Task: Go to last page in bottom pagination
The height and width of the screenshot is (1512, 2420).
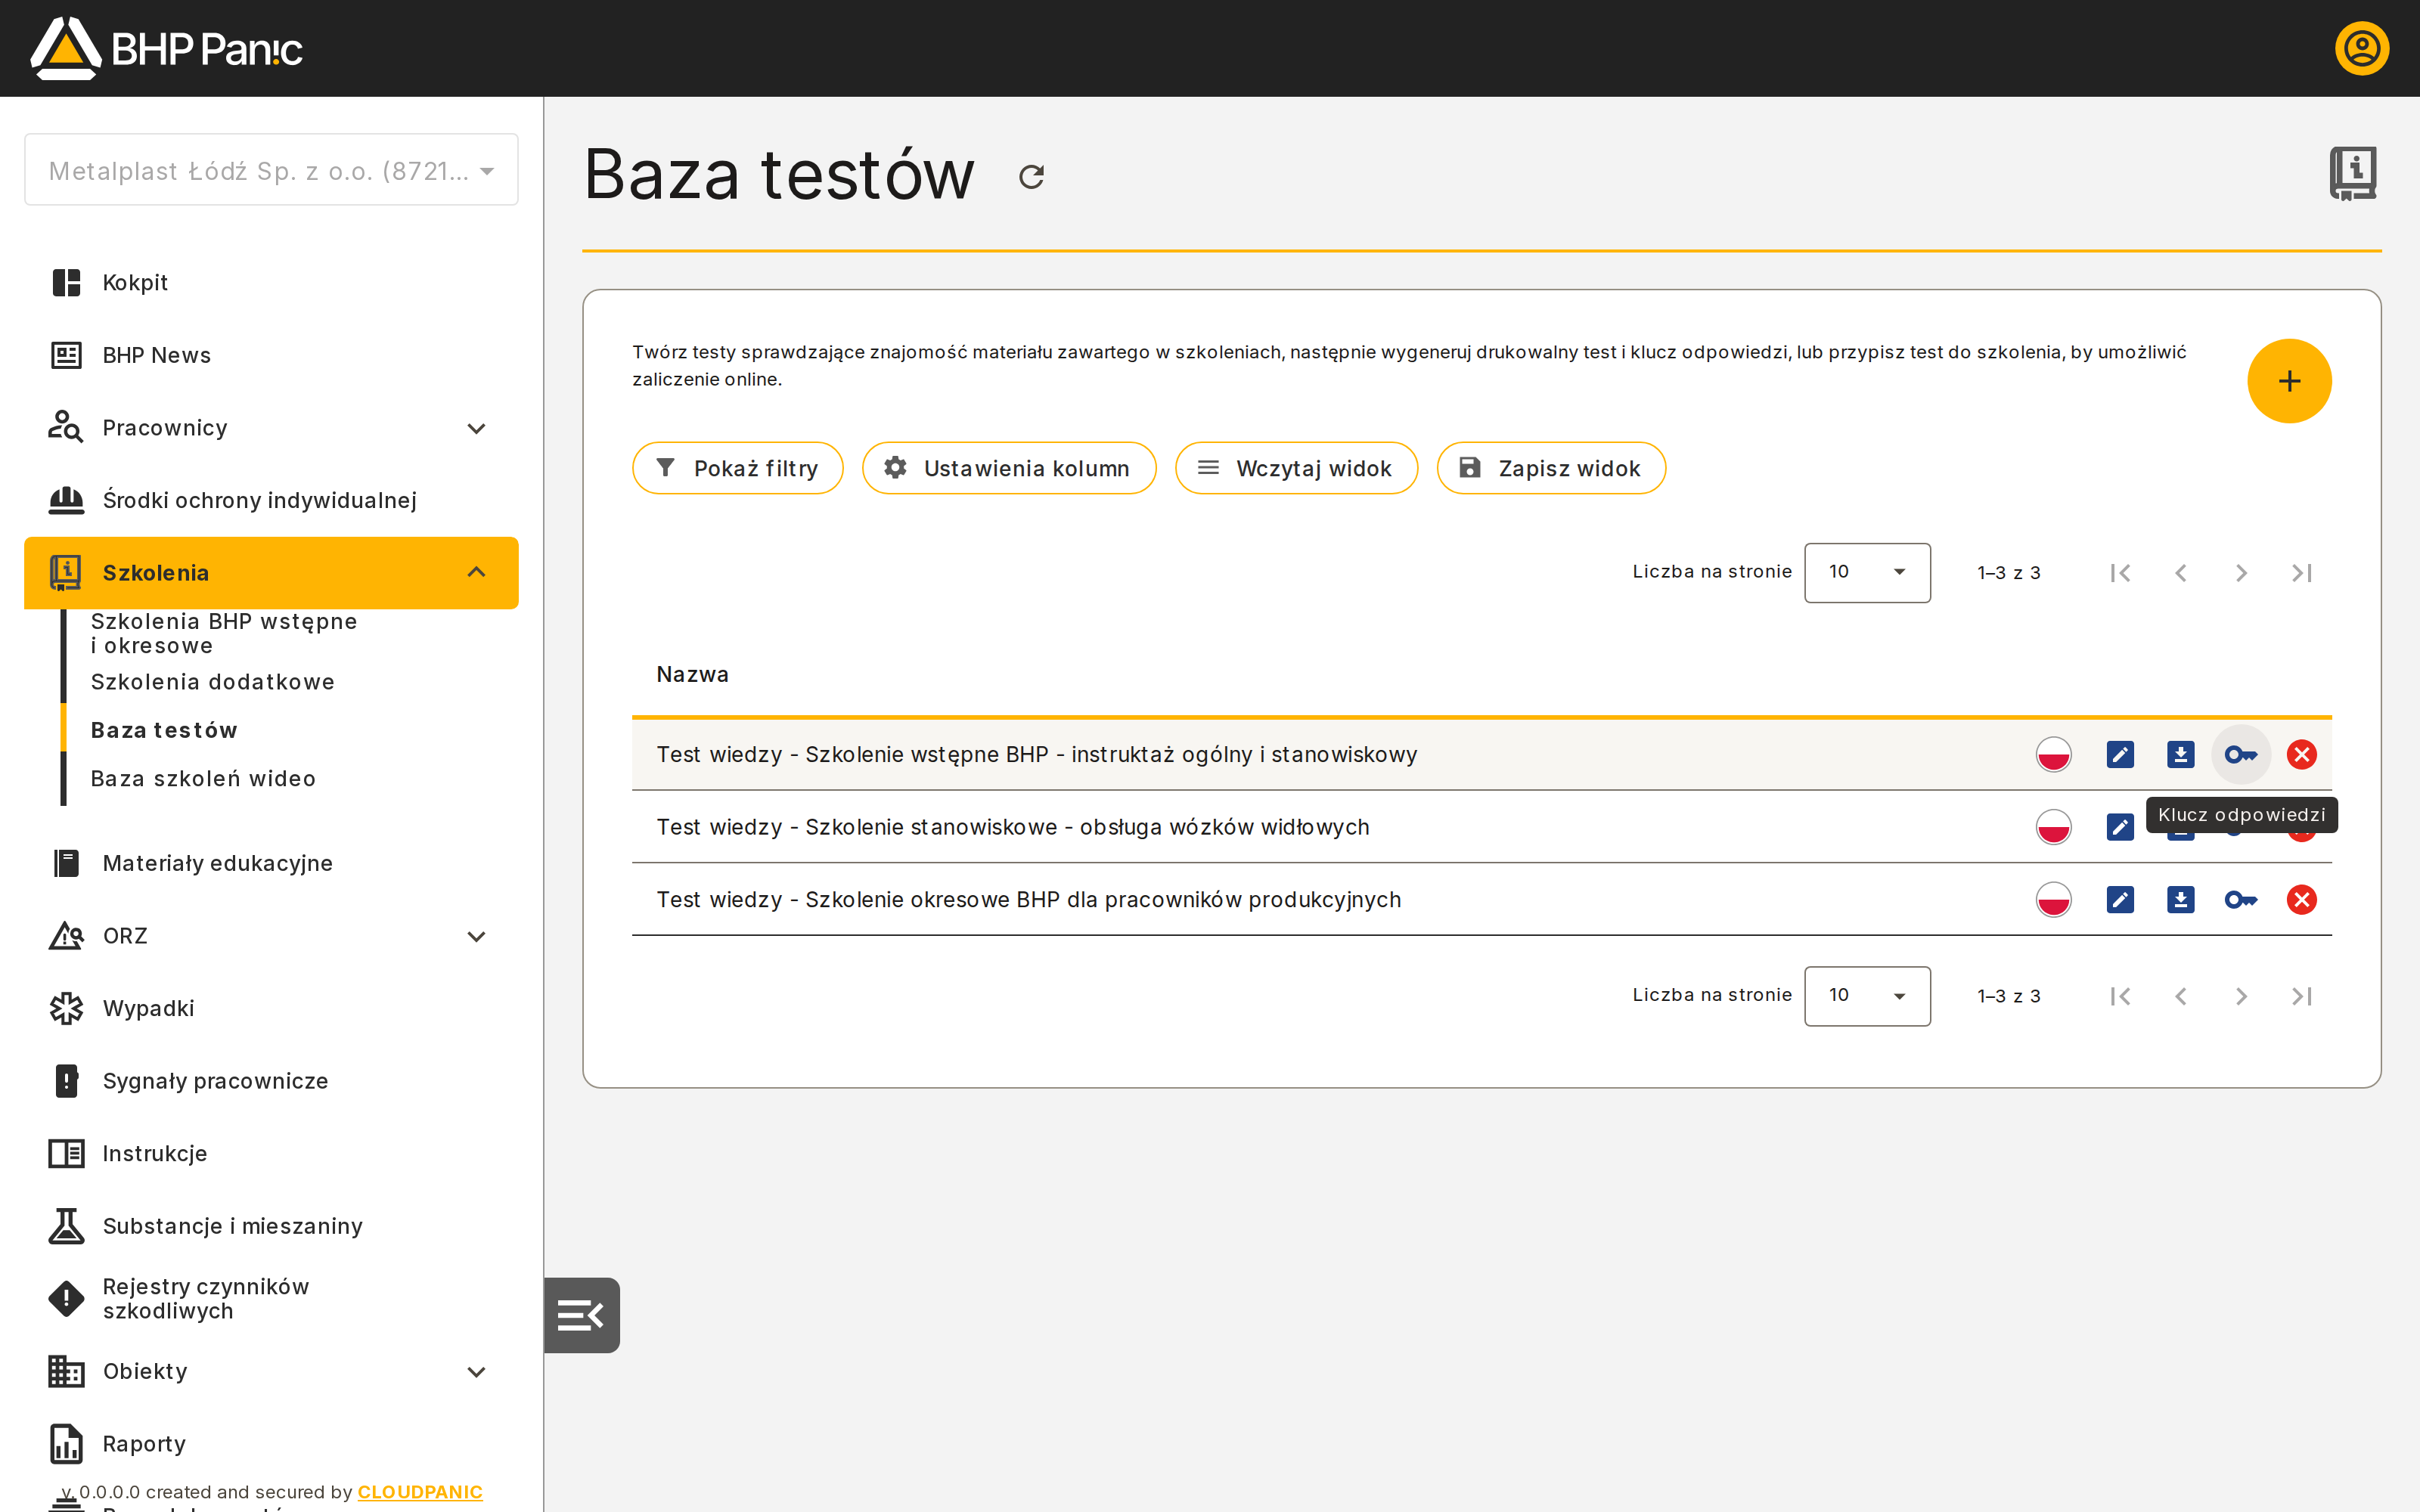Action: (x=2302, y=996)
